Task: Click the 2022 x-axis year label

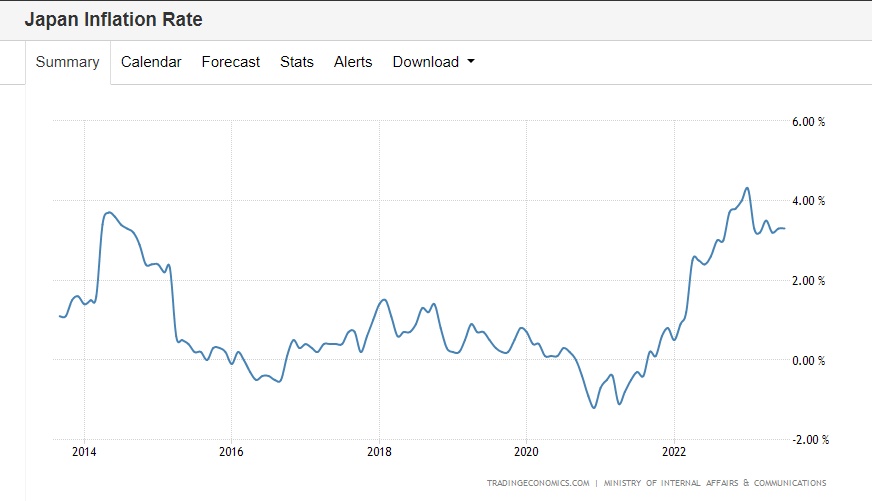Action: tap(674, 450)
